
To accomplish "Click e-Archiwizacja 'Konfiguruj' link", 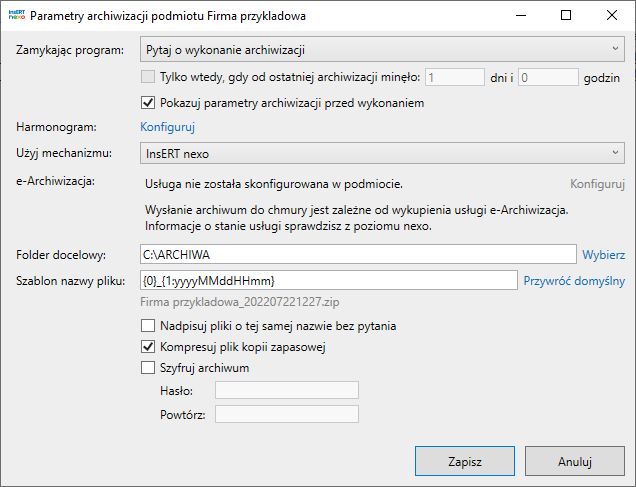I will (597, 184).
